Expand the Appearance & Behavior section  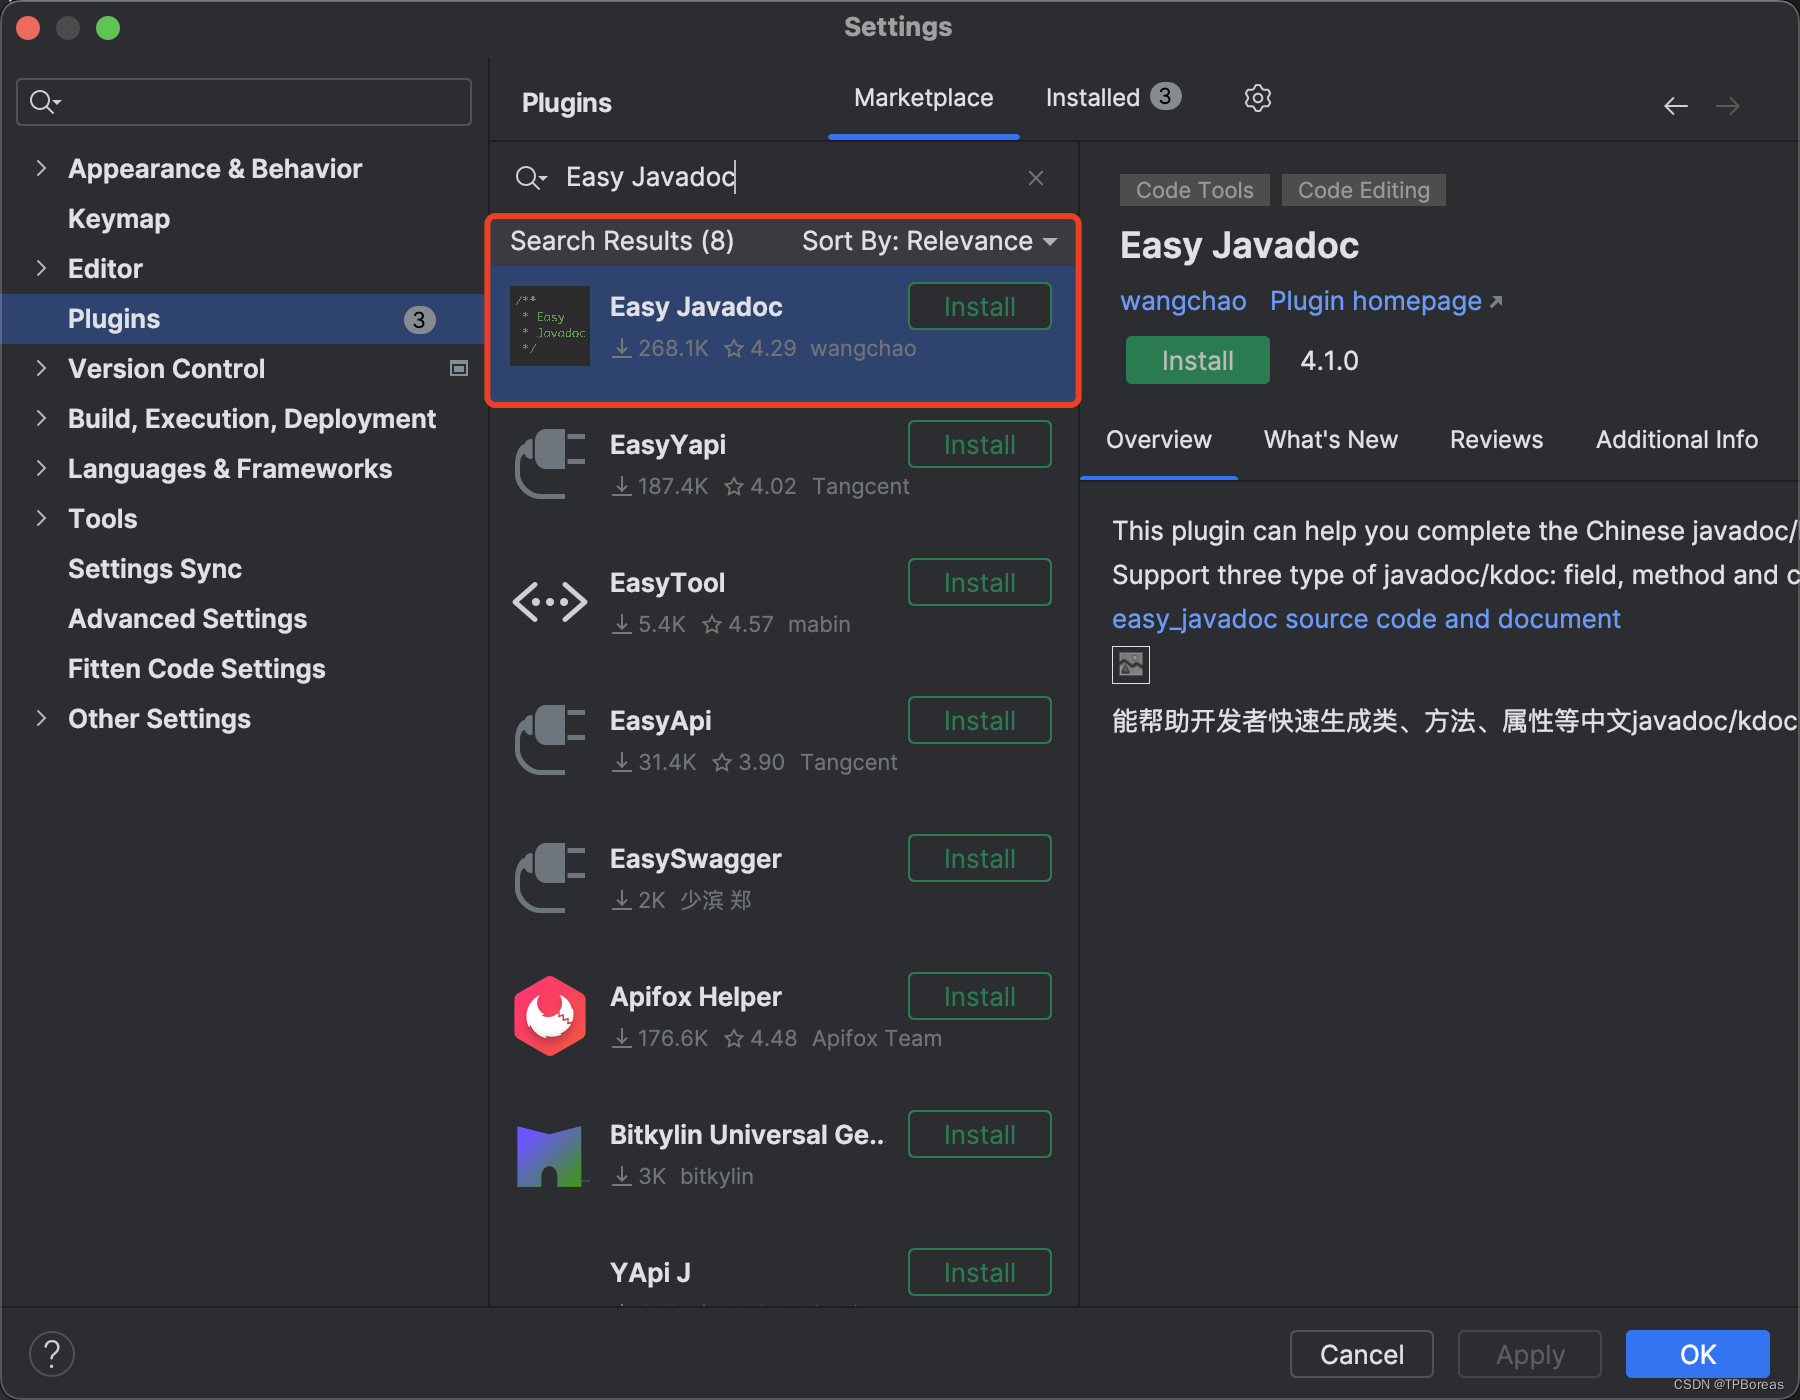pos(41,168)
